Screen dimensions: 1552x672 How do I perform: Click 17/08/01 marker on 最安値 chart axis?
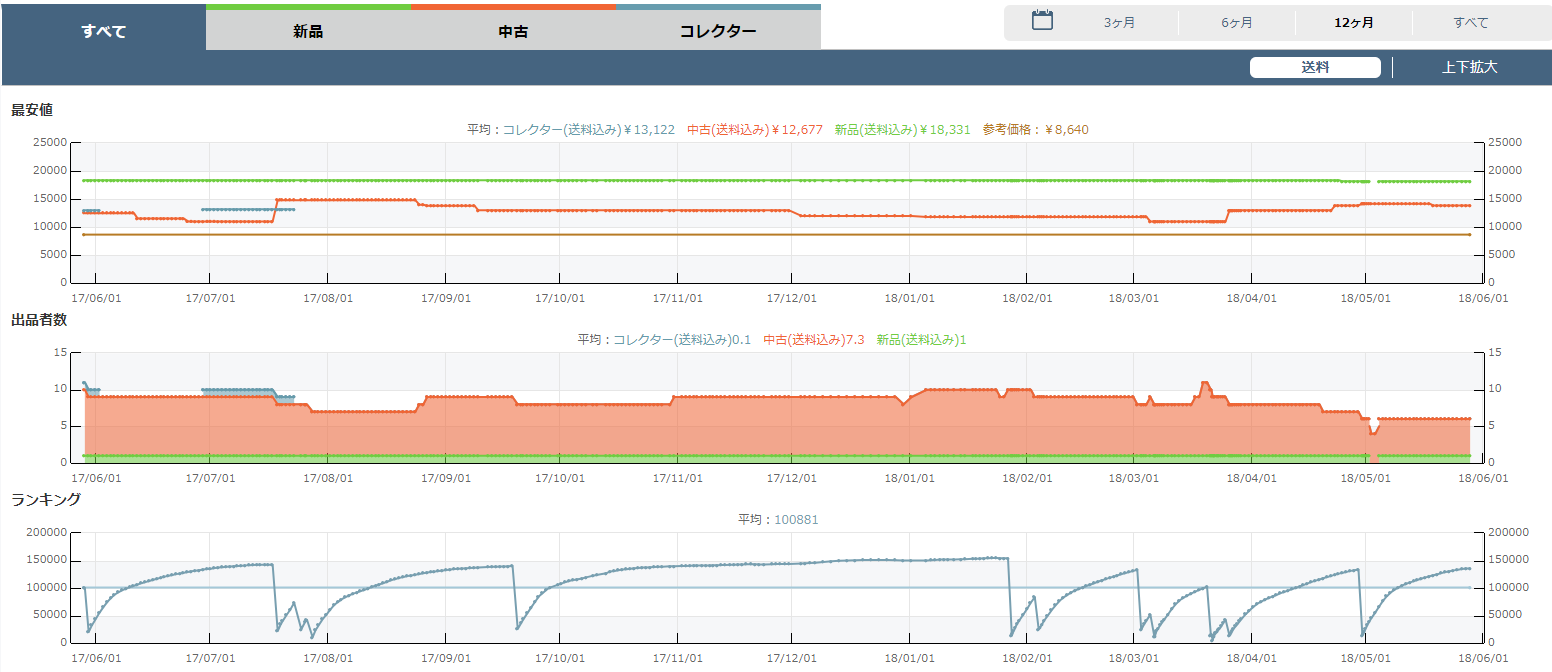pyautogui.click(x=328, y=298)
